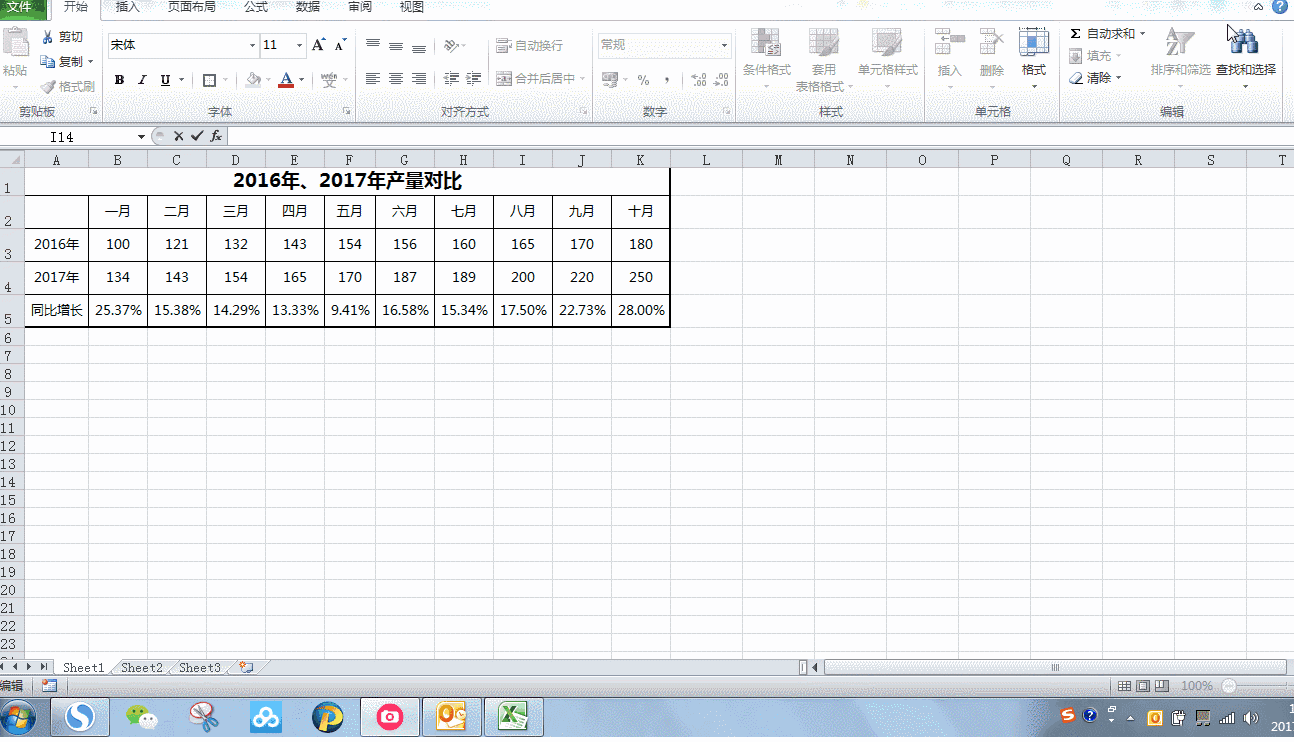This screenshot has width=1294, height=742.
Task: Click the Accounting Number Format currency icon
Action: [609, 80]
